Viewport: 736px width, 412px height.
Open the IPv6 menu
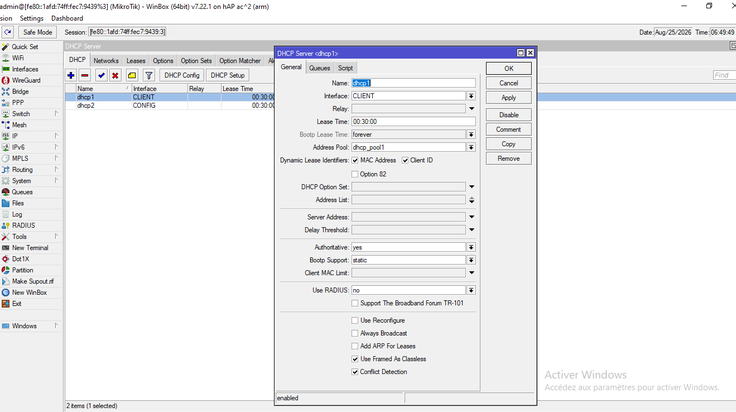click(x=18, y=147)
